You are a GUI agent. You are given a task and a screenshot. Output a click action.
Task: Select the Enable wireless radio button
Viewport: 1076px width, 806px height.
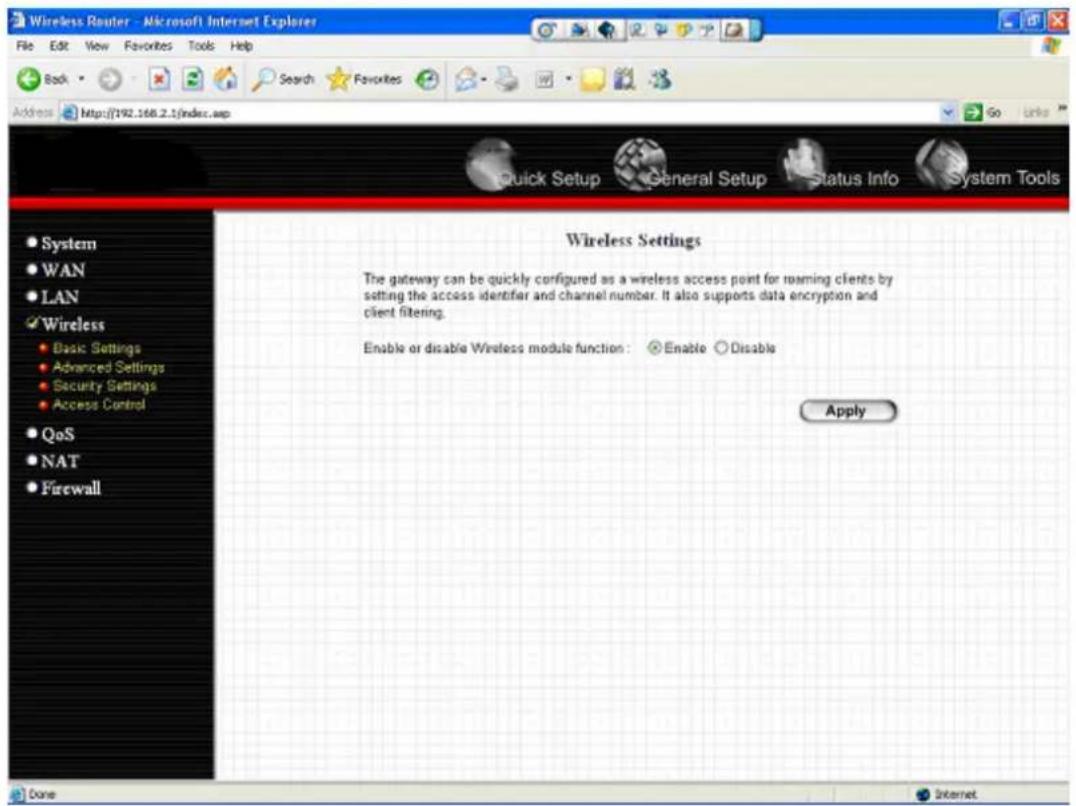click(x=654, y=348)
